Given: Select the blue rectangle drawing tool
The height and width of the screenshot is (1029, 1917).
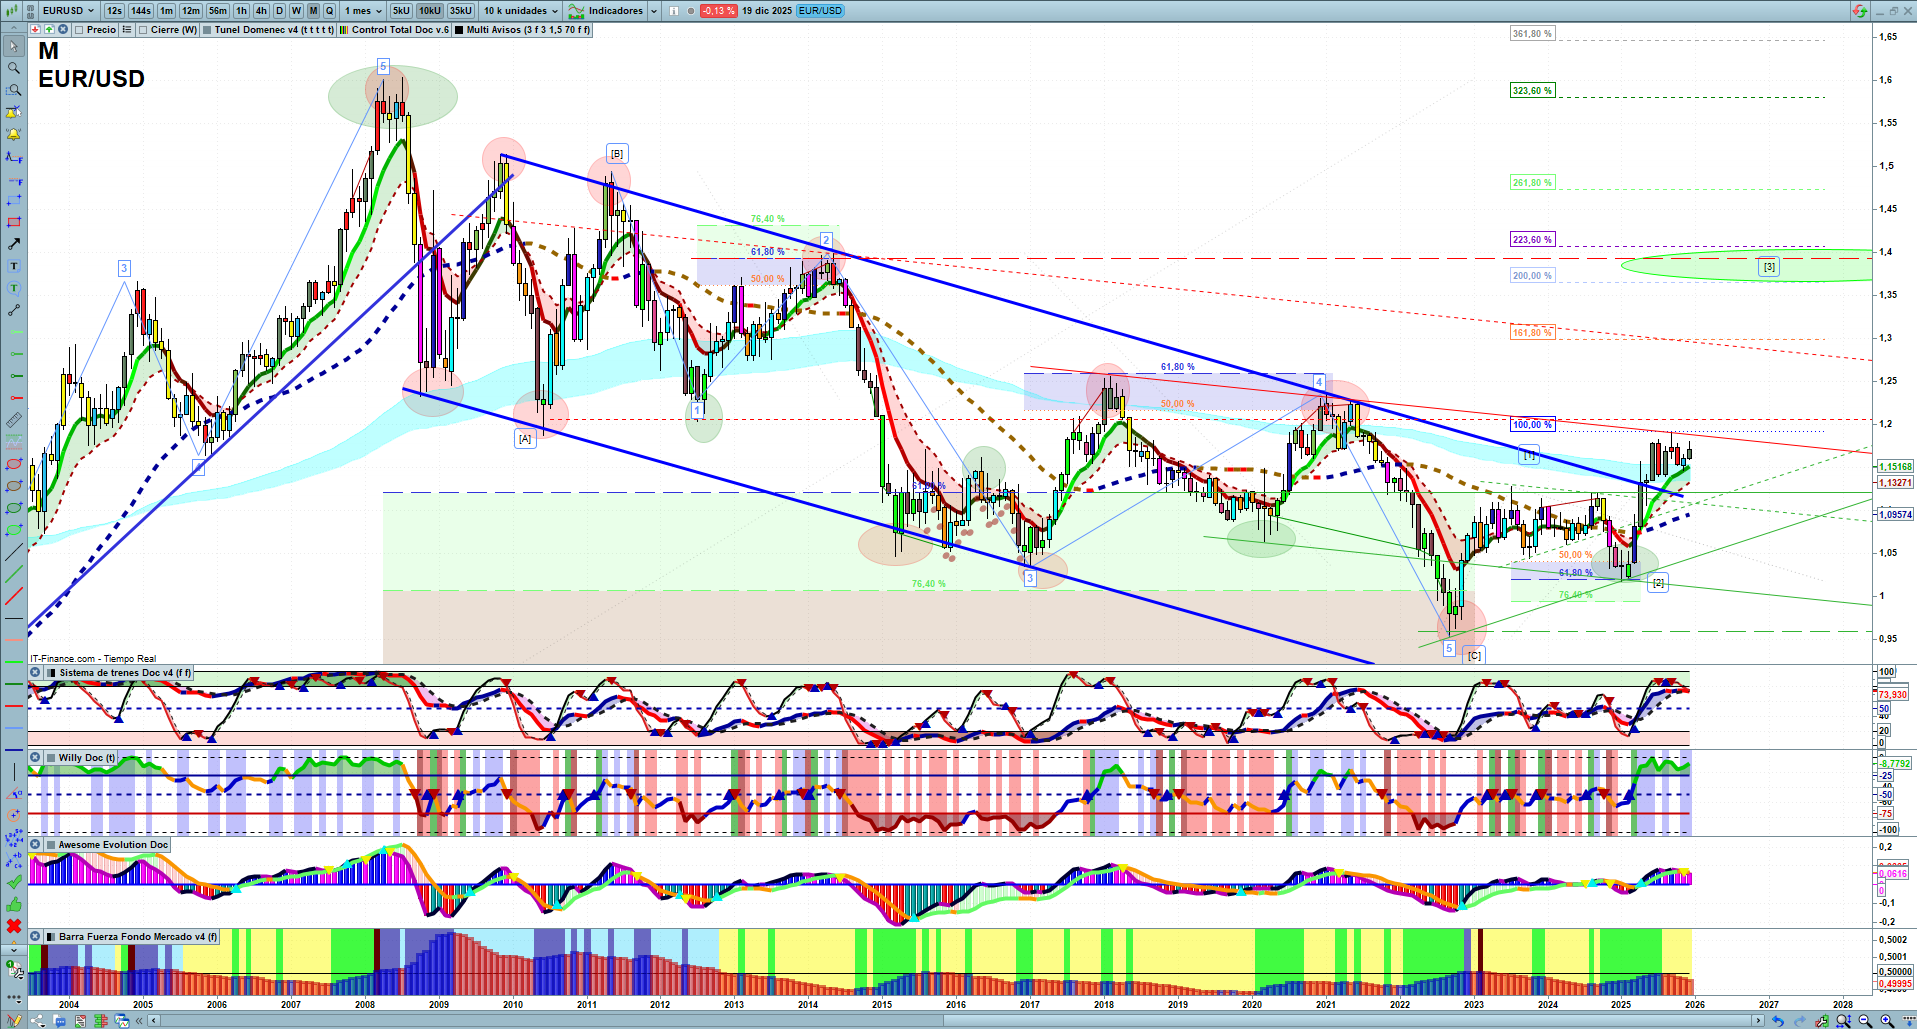Looking at the screenshot, I should pyautogui.click(x=13, y=200).
